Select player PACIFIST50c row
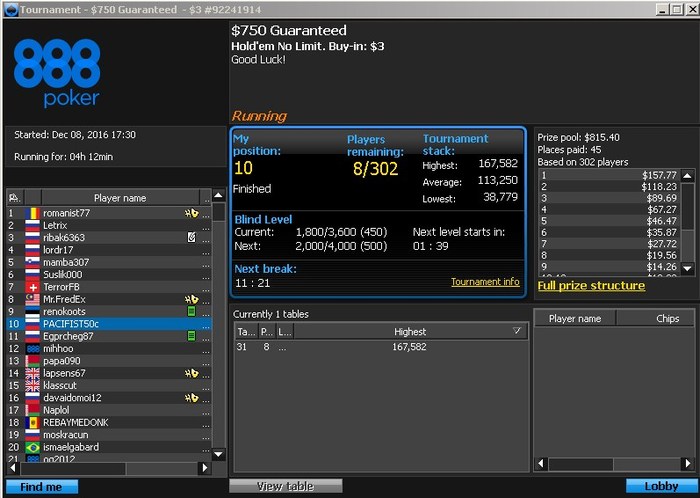The image size is (700, 498). click(108, 324)
